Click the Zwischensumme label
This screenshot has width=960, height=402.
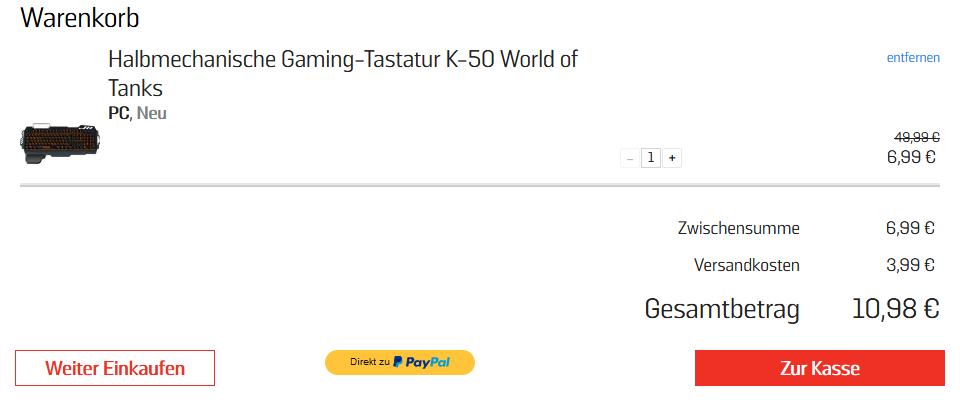[738, 228]
